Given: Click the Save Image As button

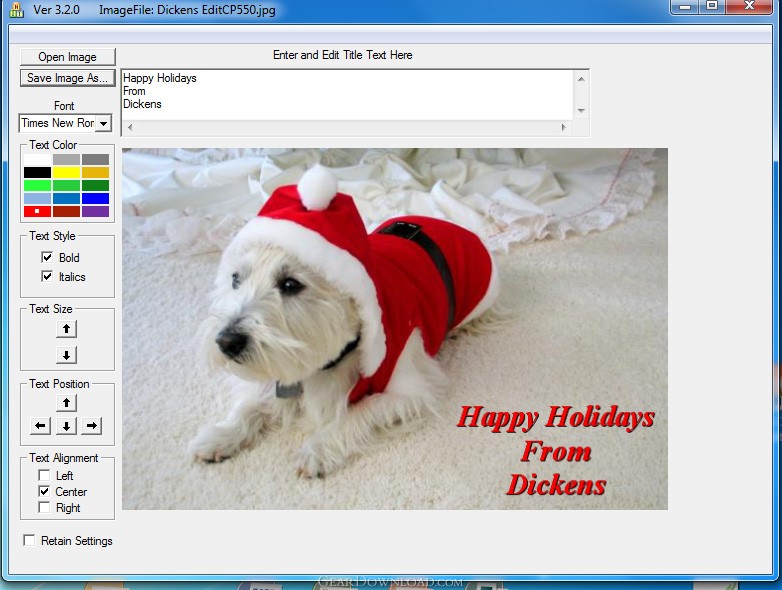Looking at the screenshot, I should 67,78.
